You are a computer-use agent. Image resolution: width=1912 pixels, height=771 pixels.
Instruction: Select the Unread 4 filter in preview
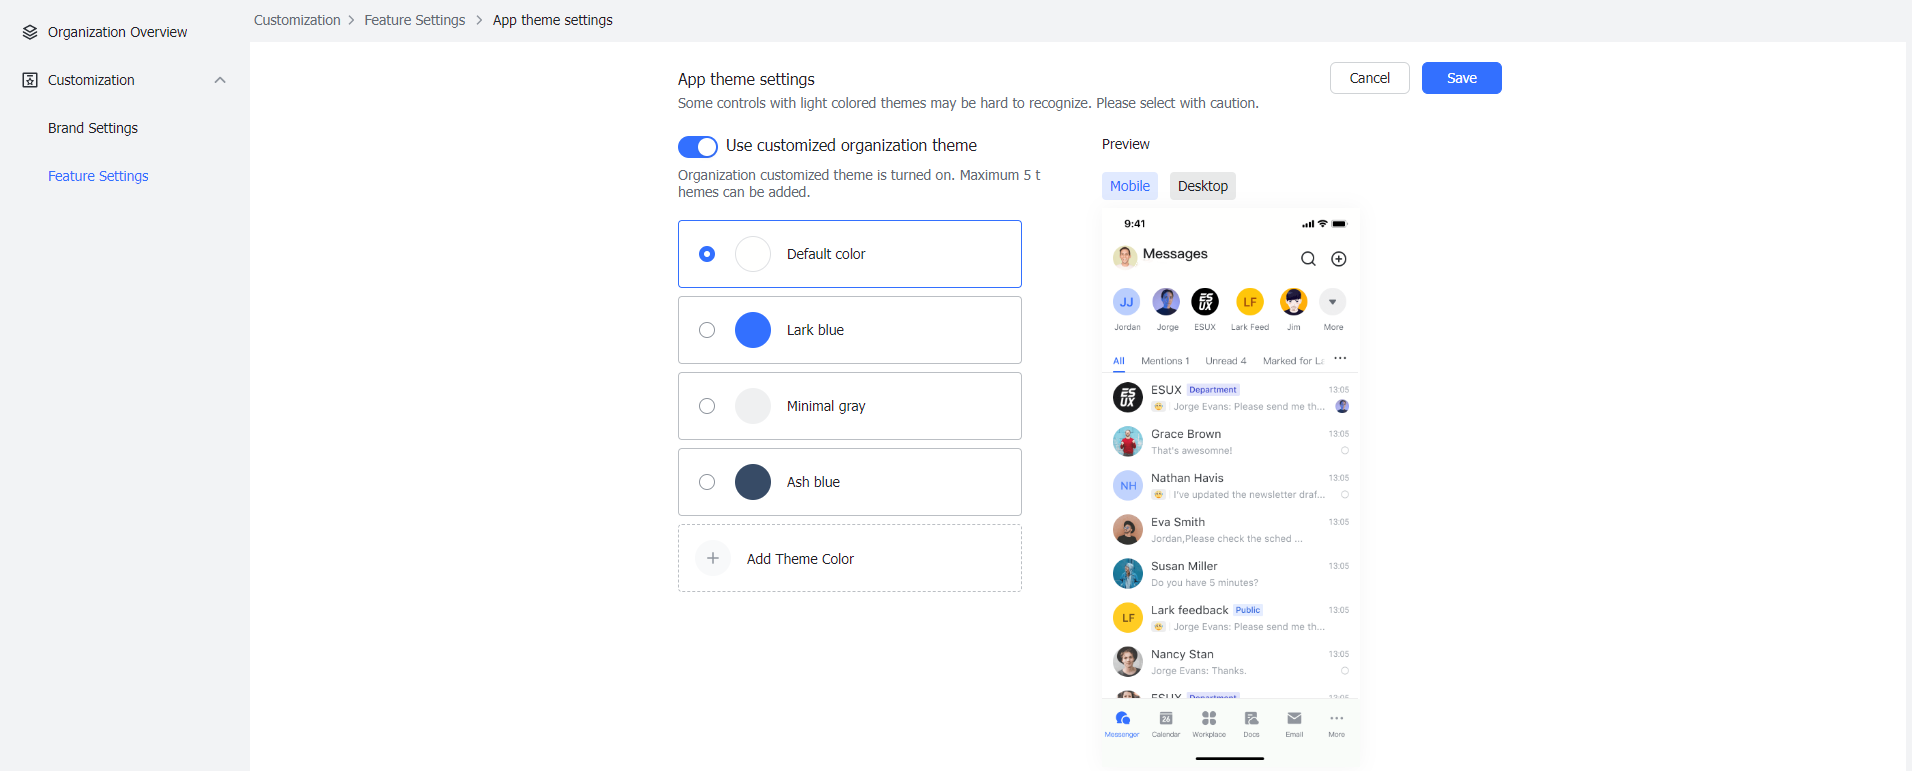1226,361
